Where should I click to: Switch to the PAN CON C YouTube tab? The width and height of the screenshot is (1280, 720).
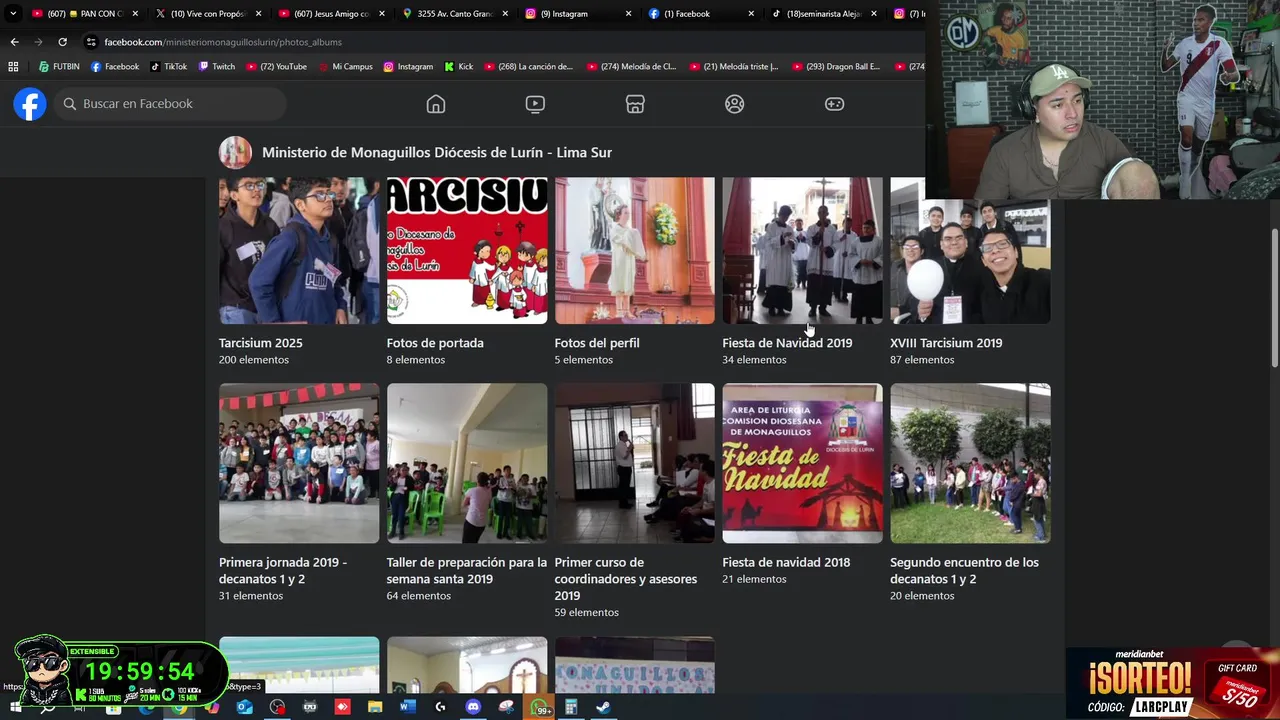point(84,14)
